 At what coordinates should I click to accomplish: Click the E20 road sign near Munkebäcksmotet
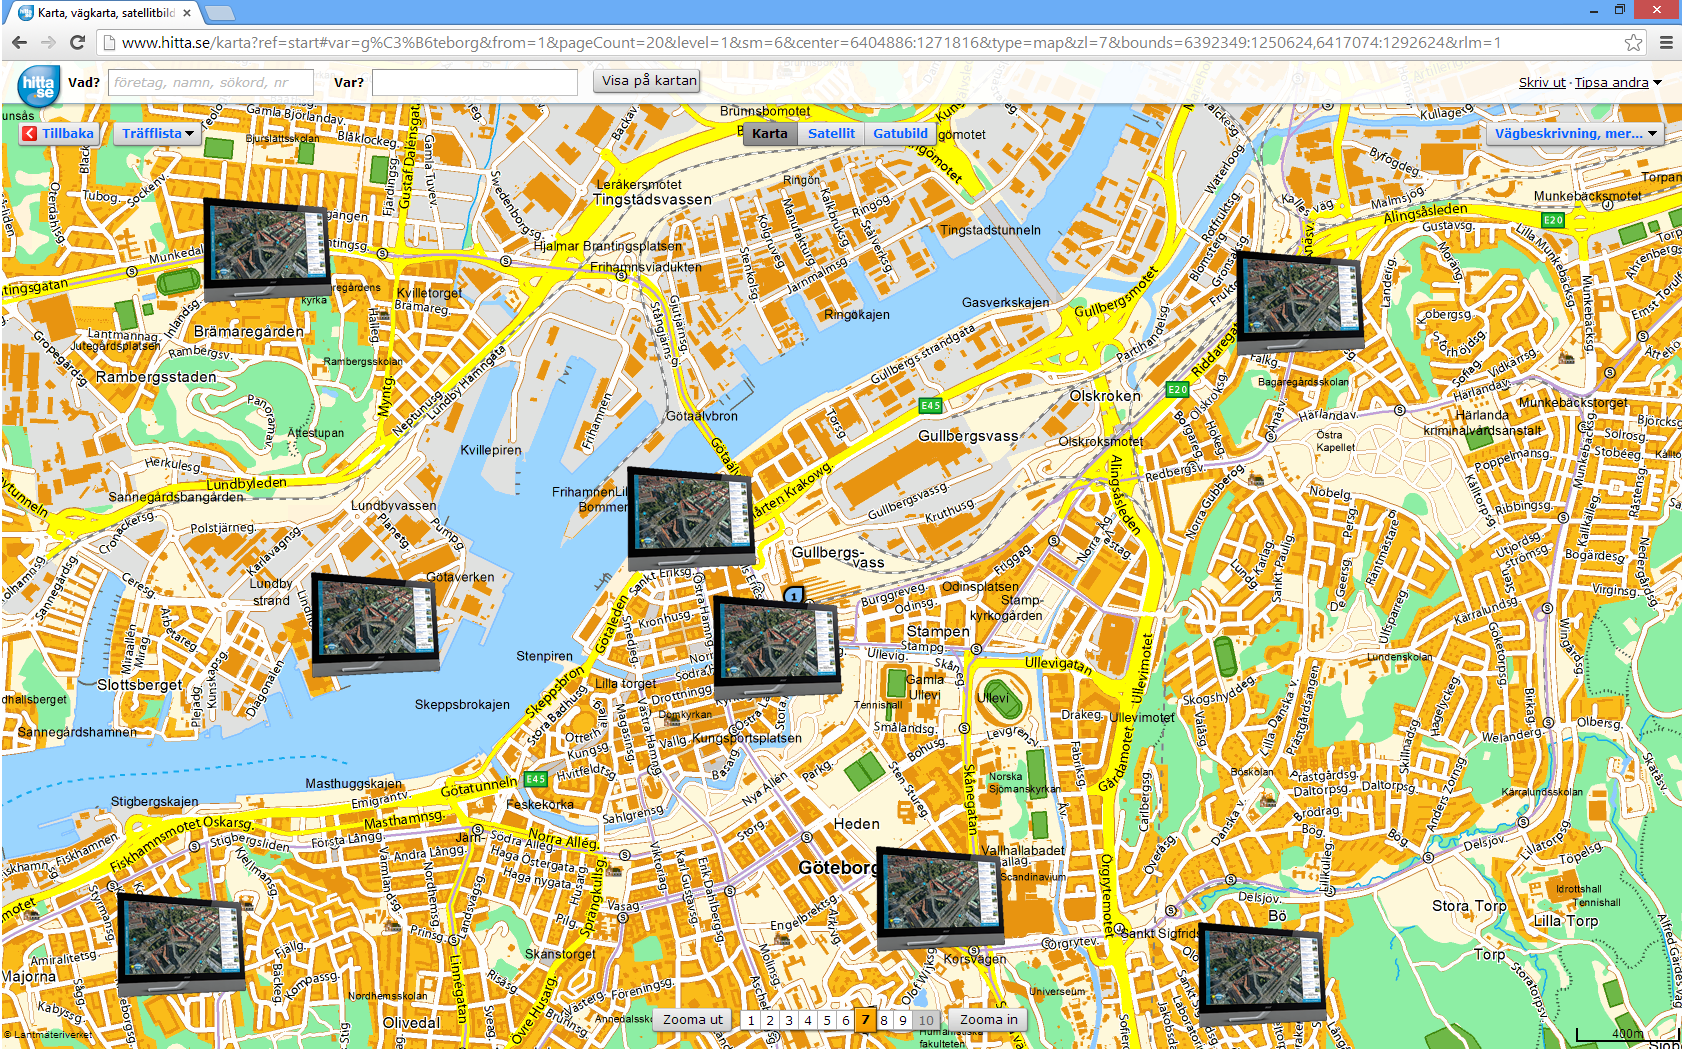pyautogui.click(x=1553, y=220)
